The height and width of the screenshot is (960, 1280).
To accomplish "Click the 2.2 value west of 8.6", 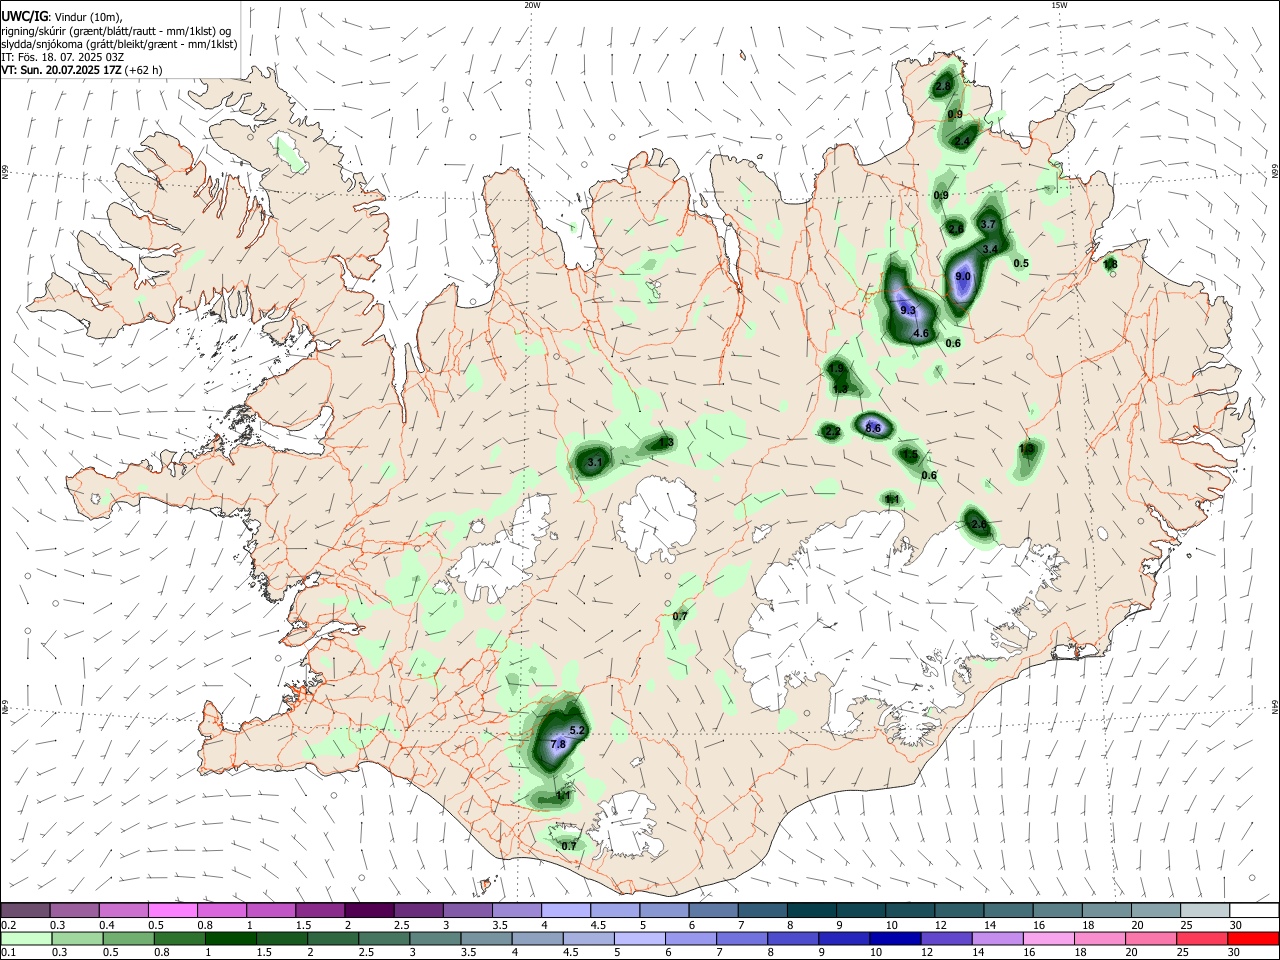I will [x=832, y=432].
